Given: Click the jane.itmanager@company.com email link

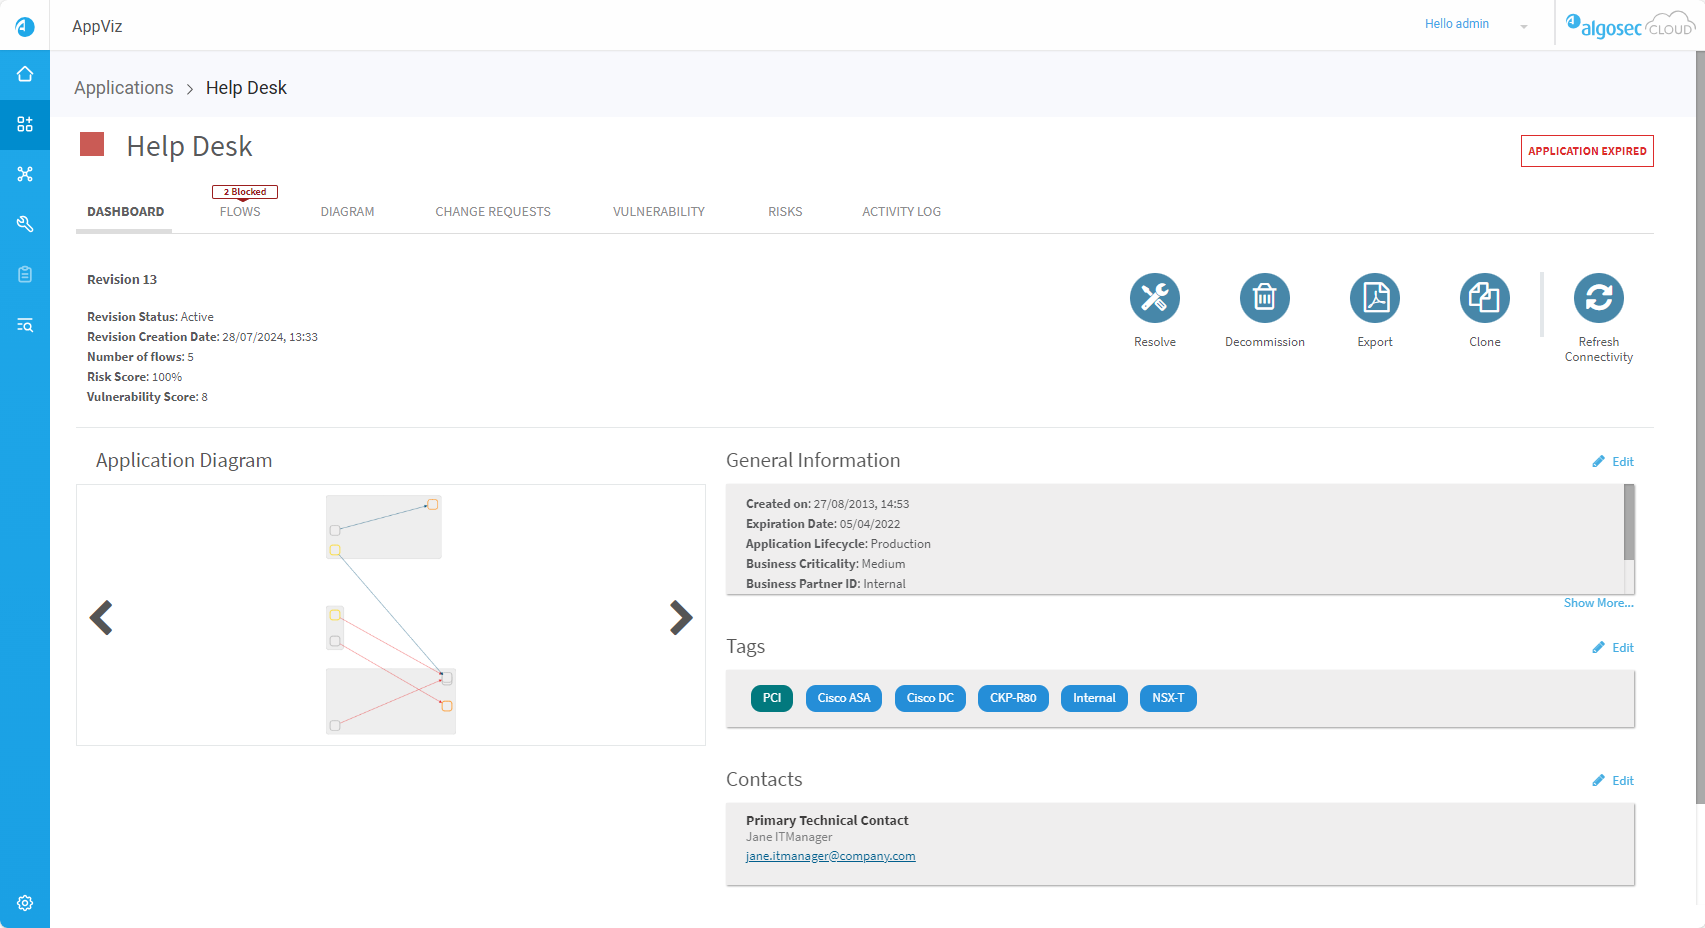Looking at the screenshot, I should coord(830,856).
